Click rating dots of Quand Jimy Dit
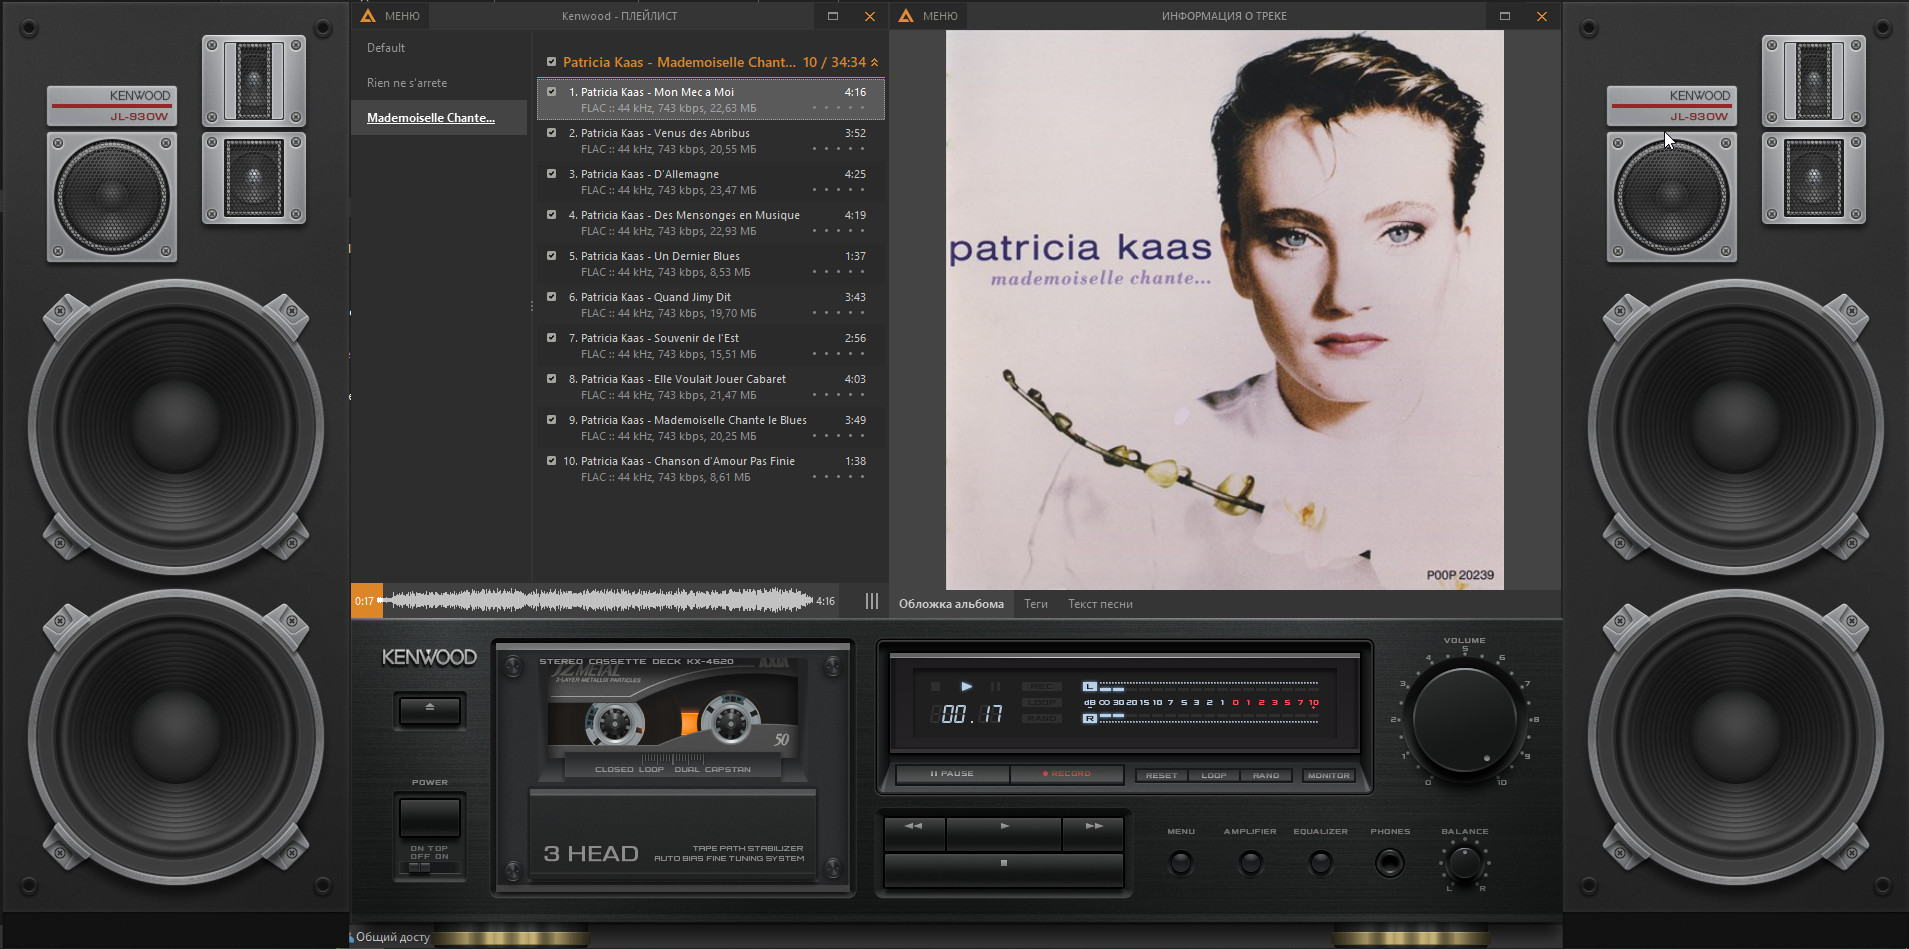This screenshot has width=1909, height=949. pos(838,313)
